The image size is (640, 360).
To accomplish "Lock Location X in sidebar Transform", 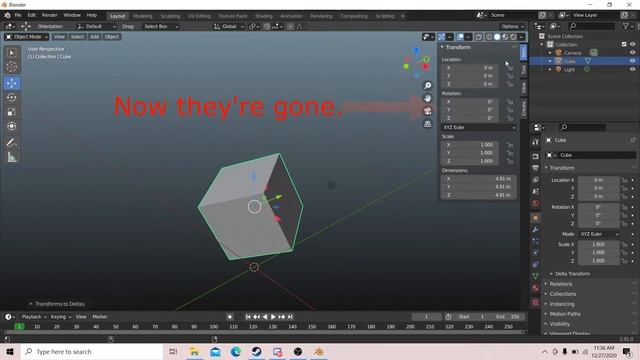I will 510,68.
